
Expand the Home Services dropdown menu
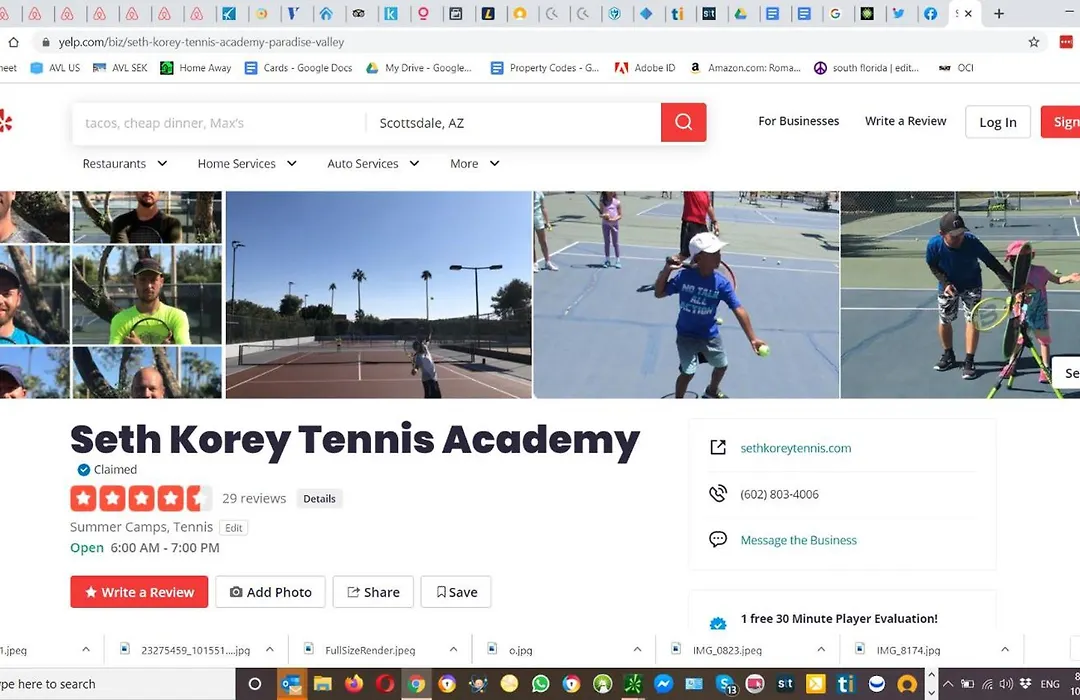(x=247, y=164)
